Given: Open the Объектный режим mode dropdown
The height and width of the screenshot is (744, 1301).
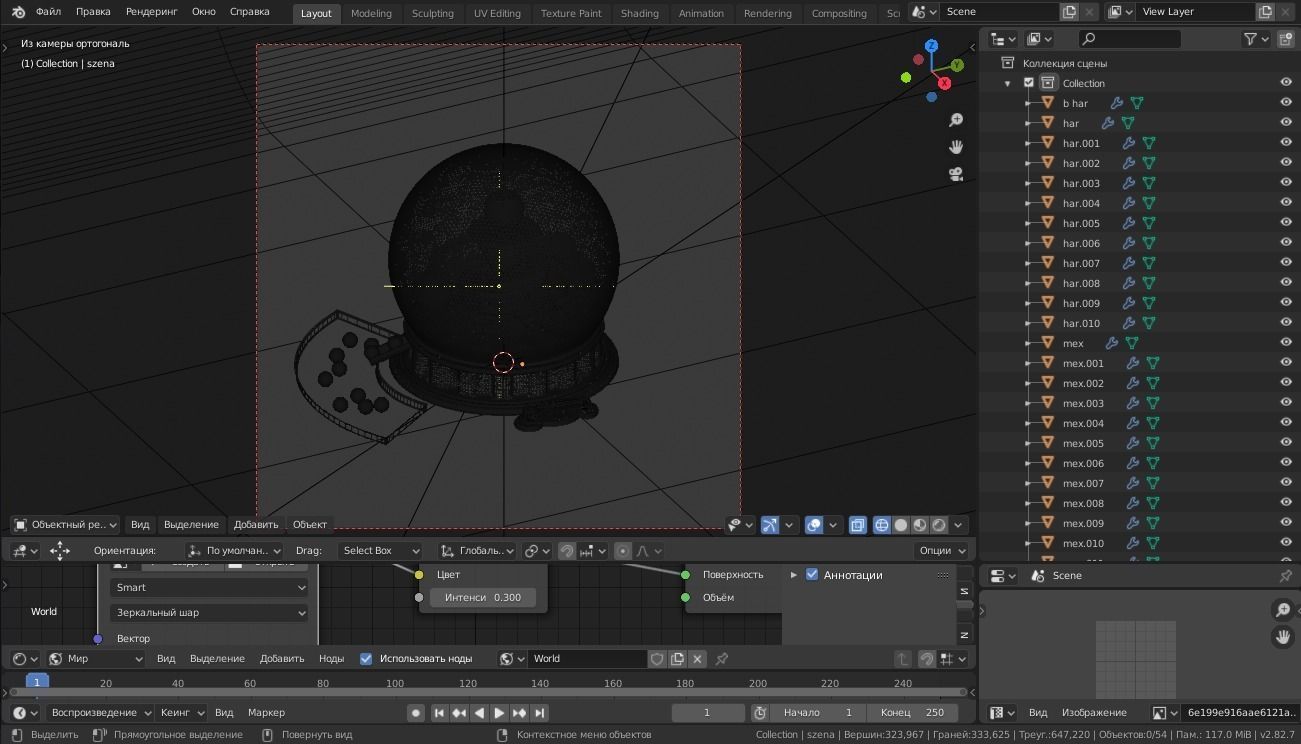Looking at the screenshot, I should pyautogui.click(x=65, y=525).
